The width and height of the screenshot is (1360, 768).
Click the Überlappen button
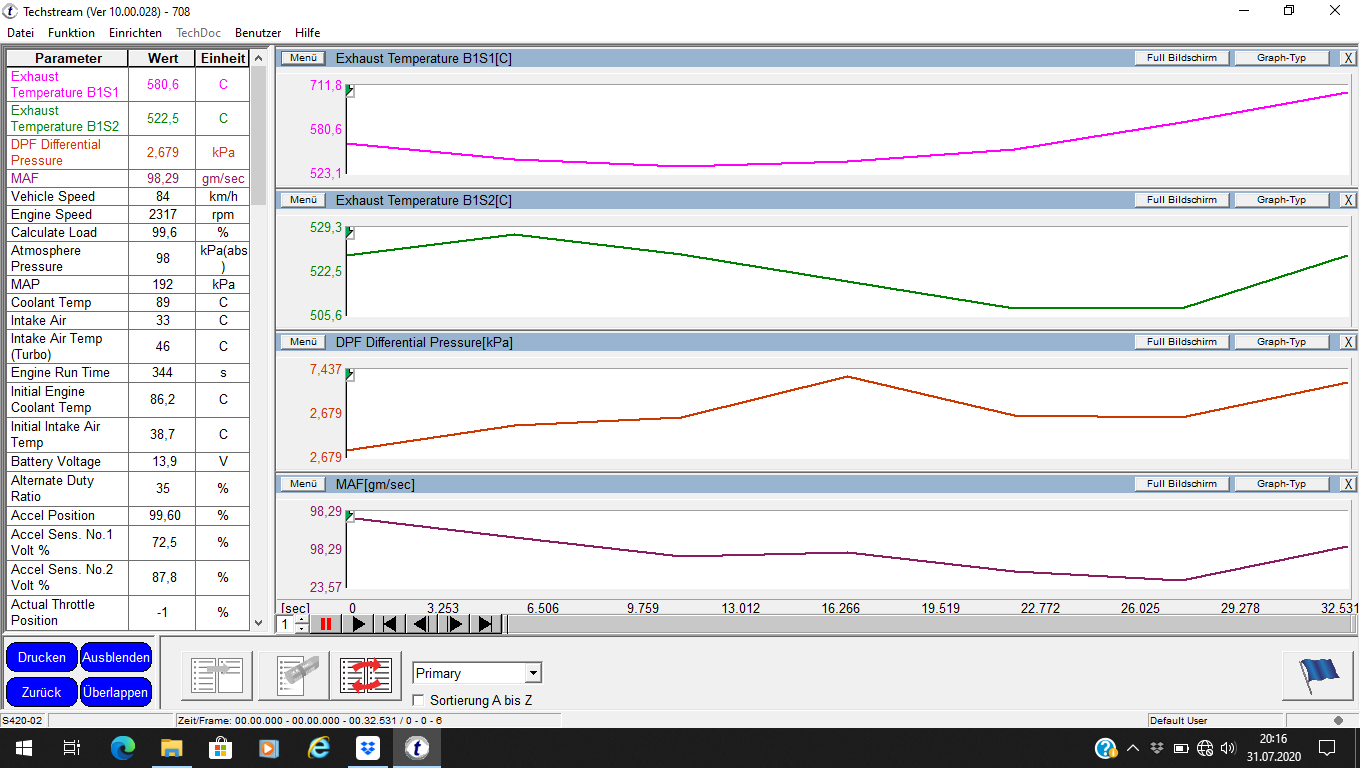[116, 692]
